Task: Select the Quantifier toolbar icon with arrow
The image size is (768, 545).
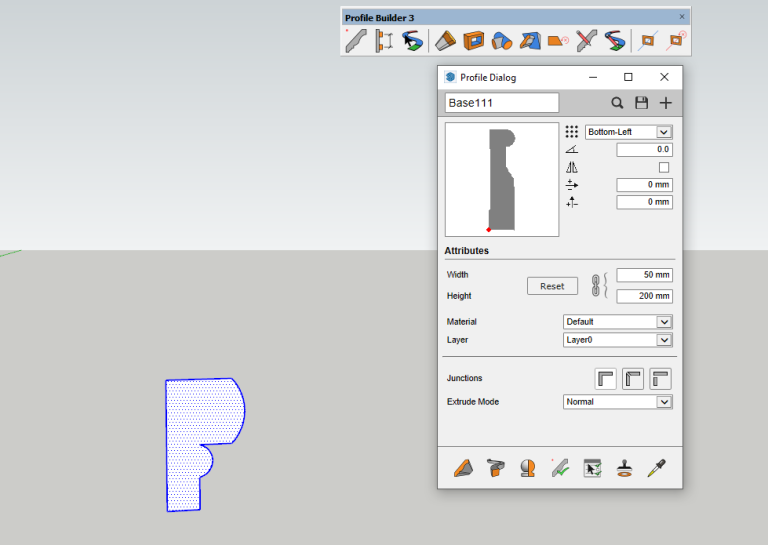Action: point(412,41)
